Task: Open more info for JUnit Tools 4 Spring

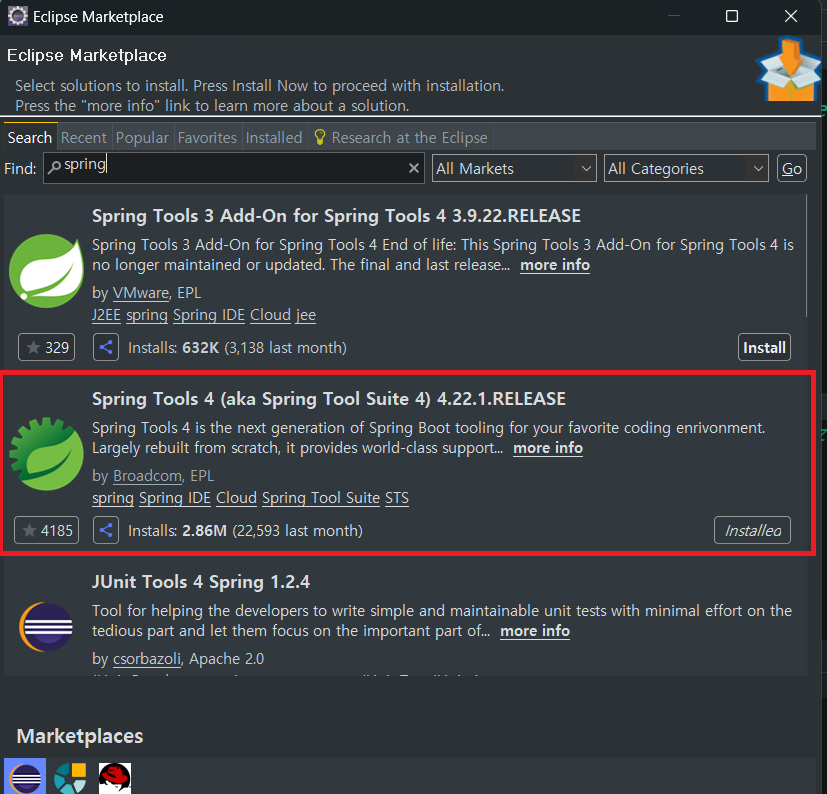Action: tap(535, 631)
